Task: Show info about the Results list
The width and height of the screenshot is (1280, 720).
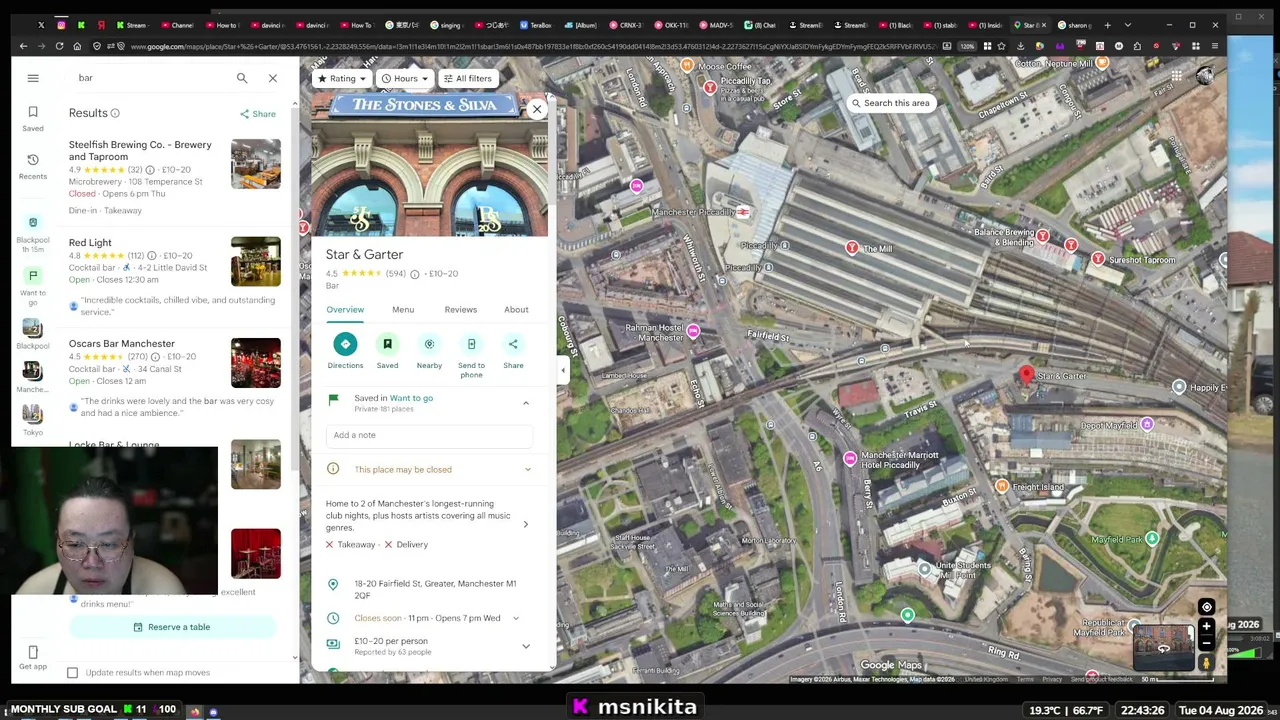Action: tap(115, 114)
